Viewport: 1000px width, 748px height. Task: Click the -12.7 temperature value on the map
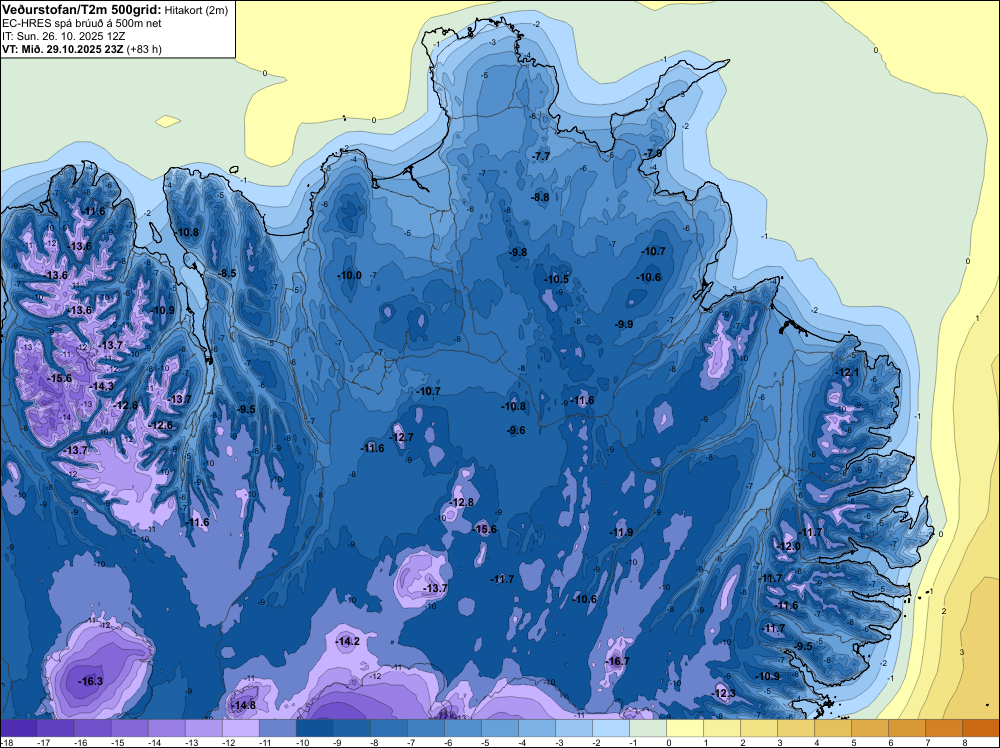click(x=402, y=437)
